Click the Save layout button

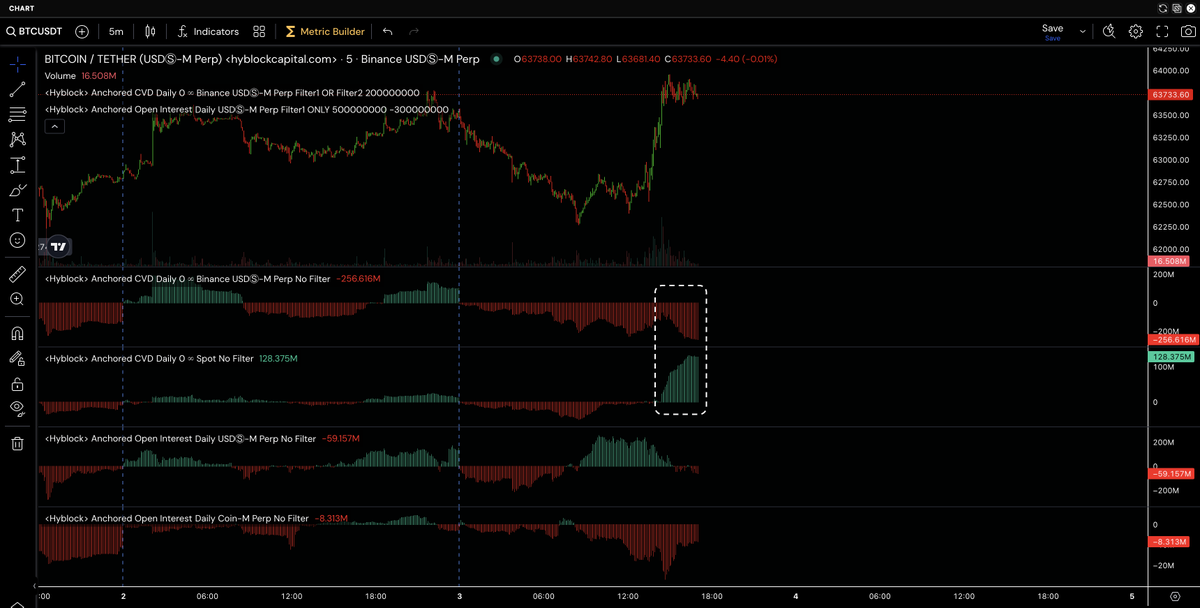tap(1052, 32)
